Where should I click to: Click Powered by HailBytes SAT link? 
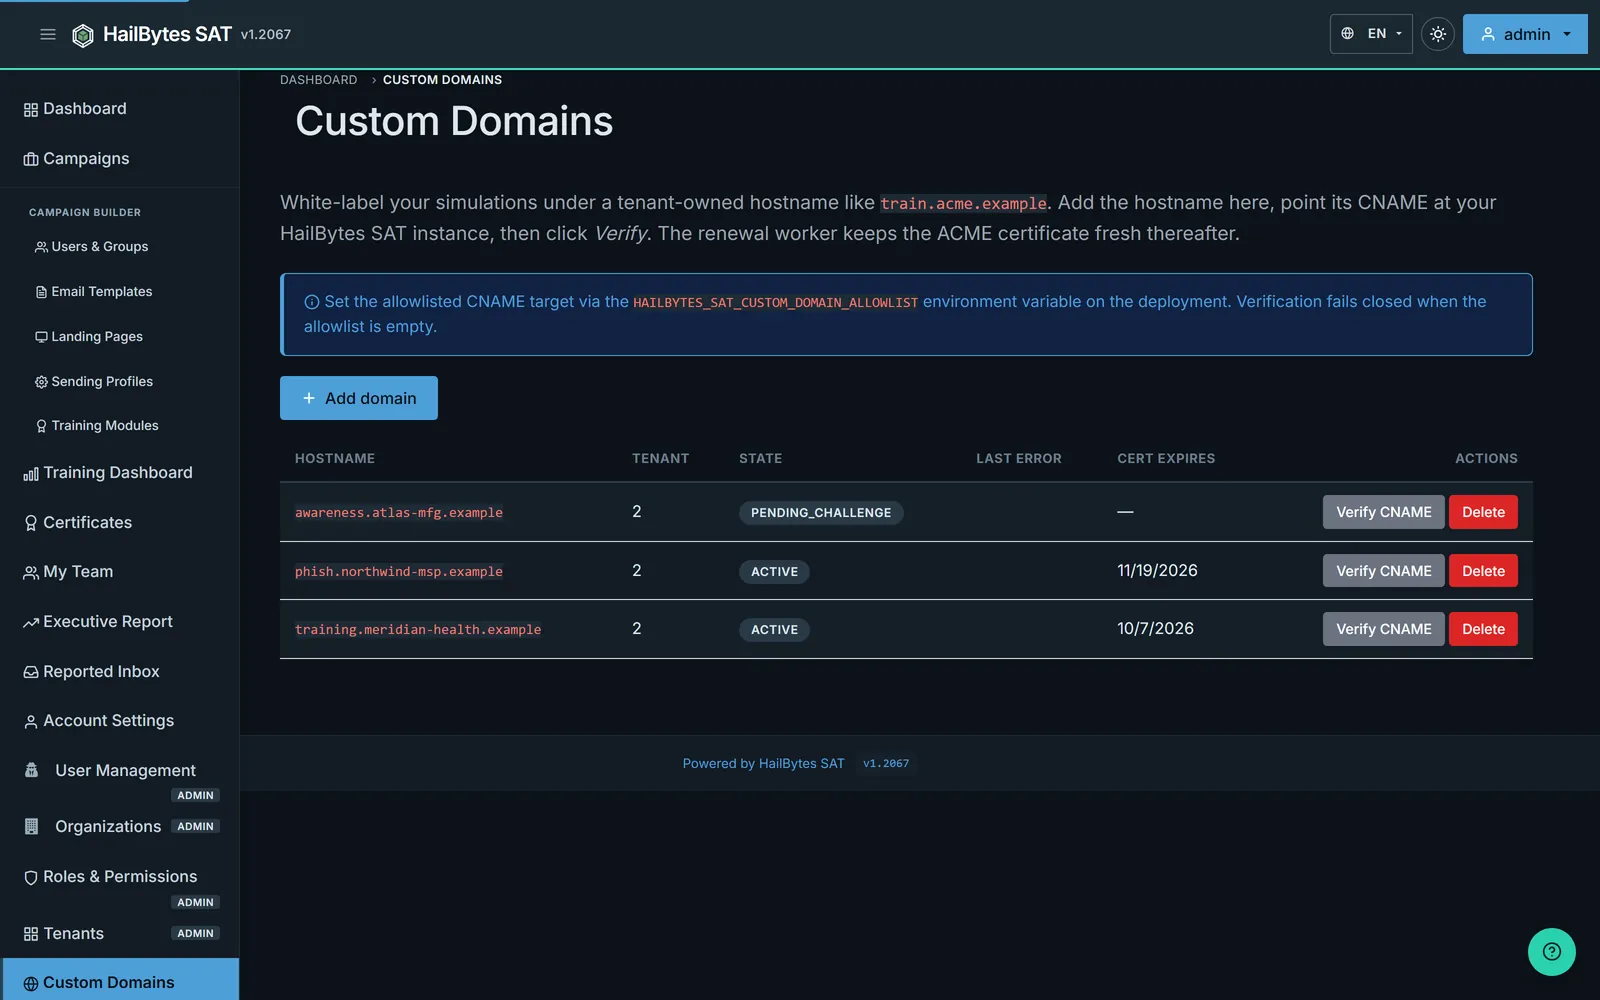[763, 763]
